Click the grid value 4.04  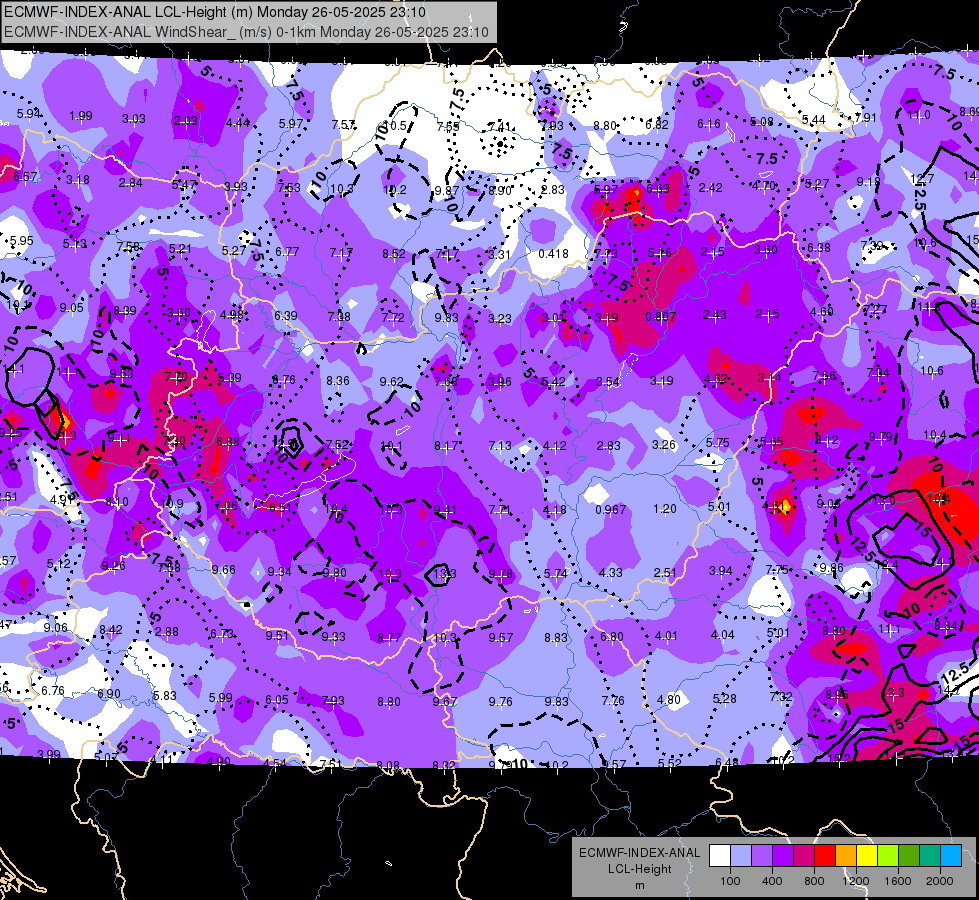click(x=722, y=635)
